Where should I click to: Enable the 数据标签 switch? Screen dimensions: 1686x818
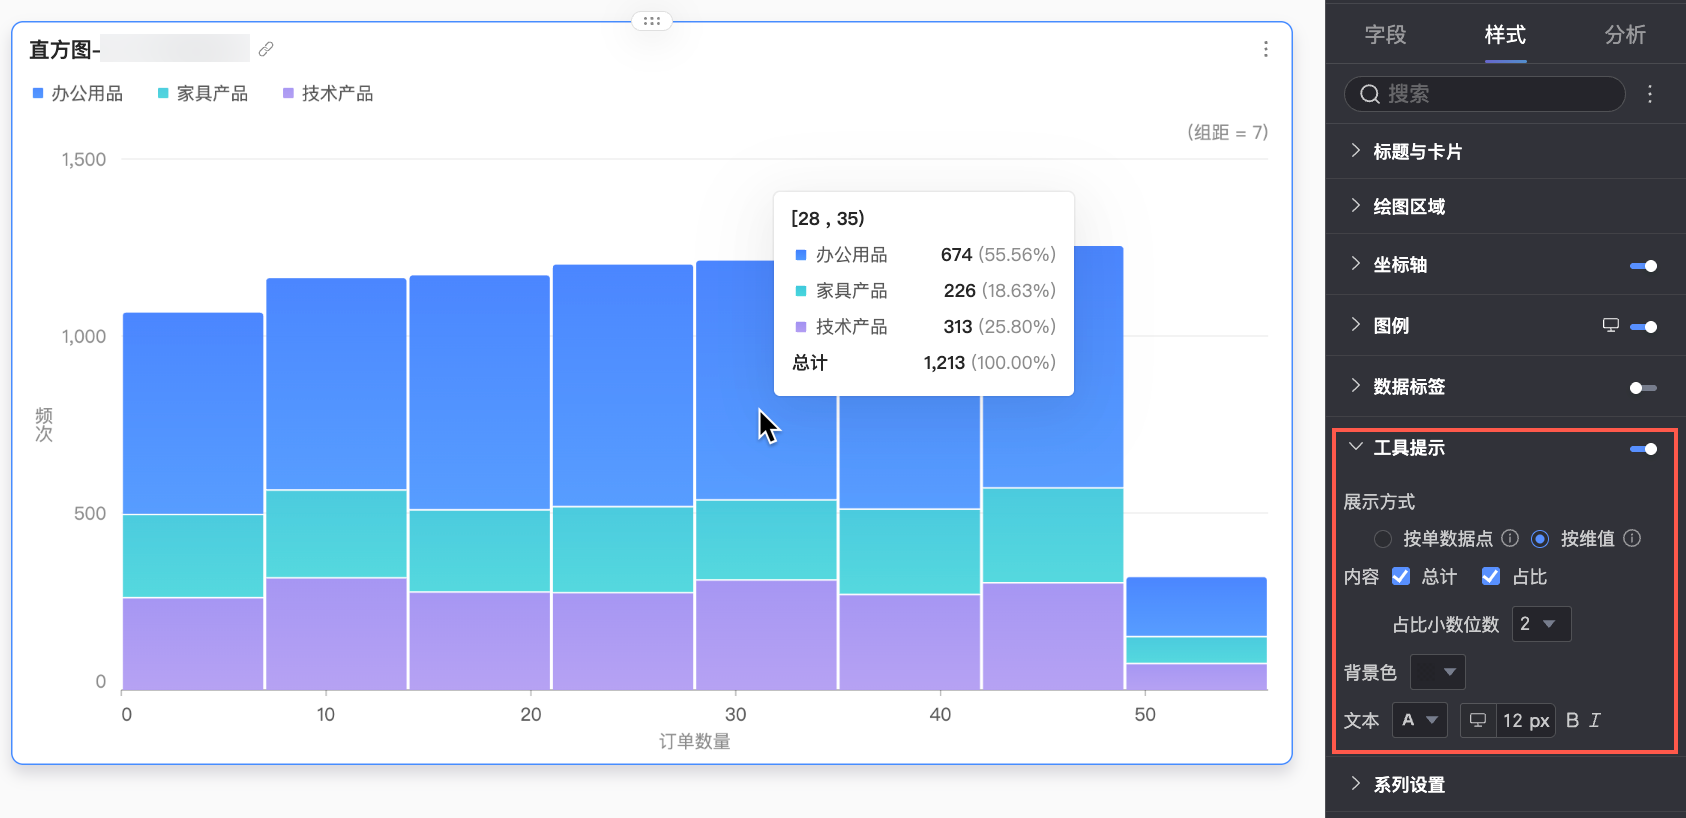pos(1643,388)
